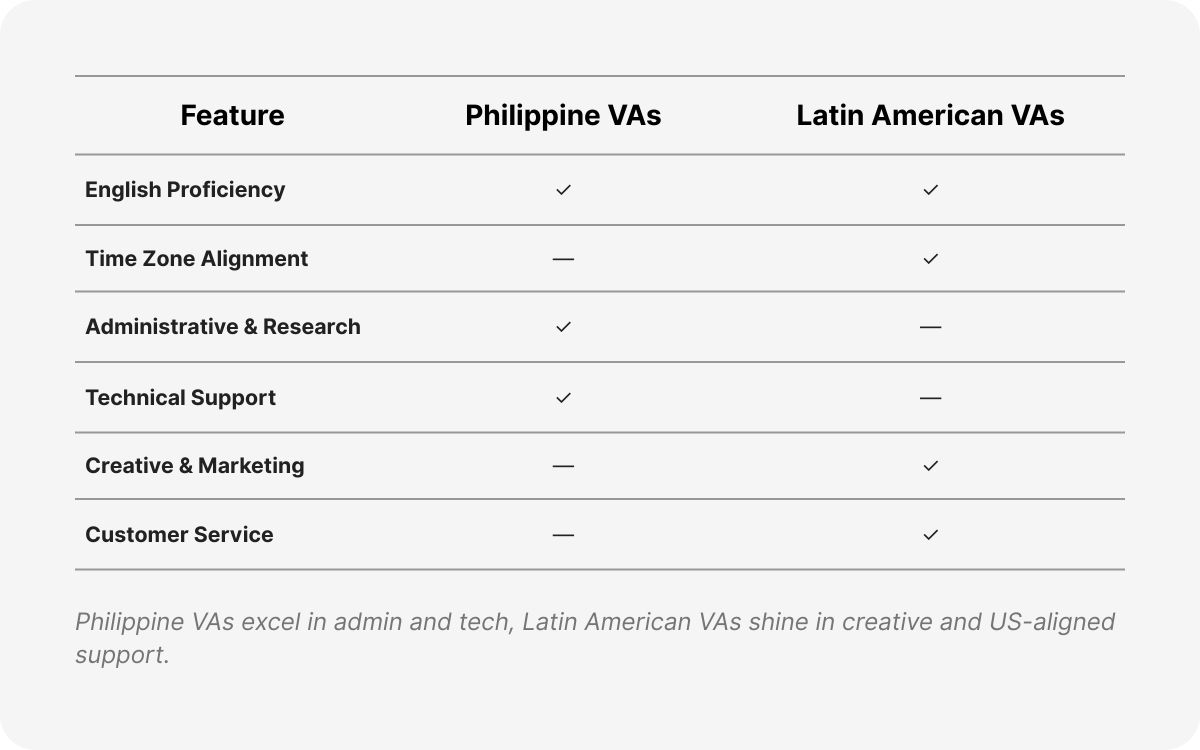This screenshot has width=1200, height=750.
Task: Click the Latin American Customer Service checkmark
Action: coord(930,535)
